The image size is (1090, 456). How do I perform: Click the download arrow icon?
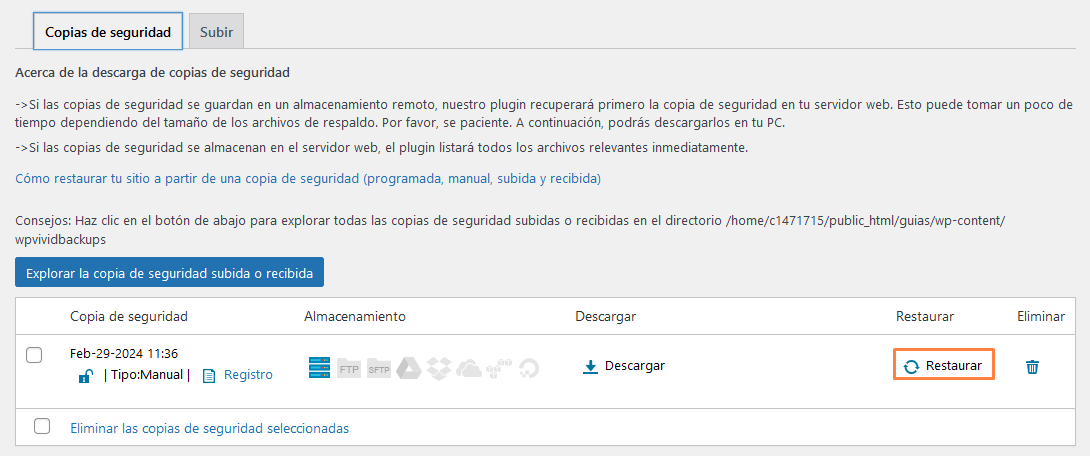(590, 366)
